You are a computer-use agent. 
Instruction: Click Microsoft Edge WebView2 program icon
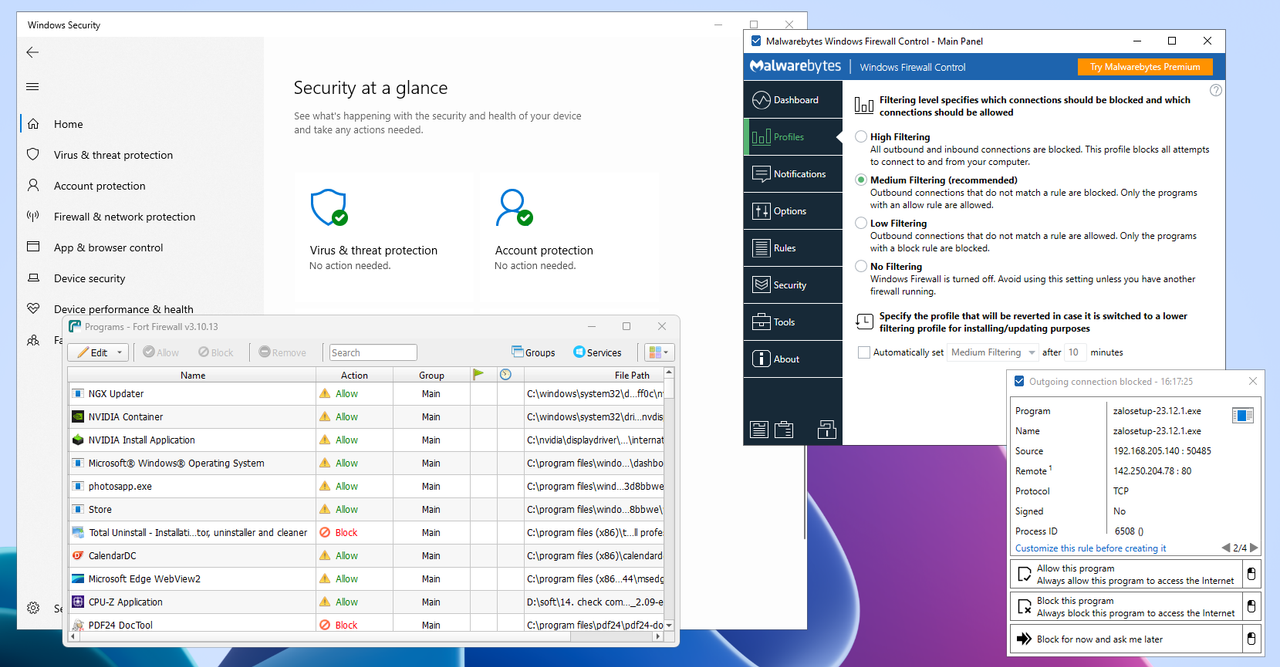pos(78,579)
